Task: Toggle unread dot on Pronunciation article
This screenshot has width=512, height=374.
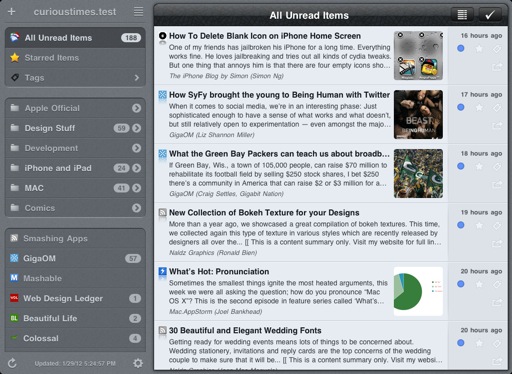Action: pos(461,284)
